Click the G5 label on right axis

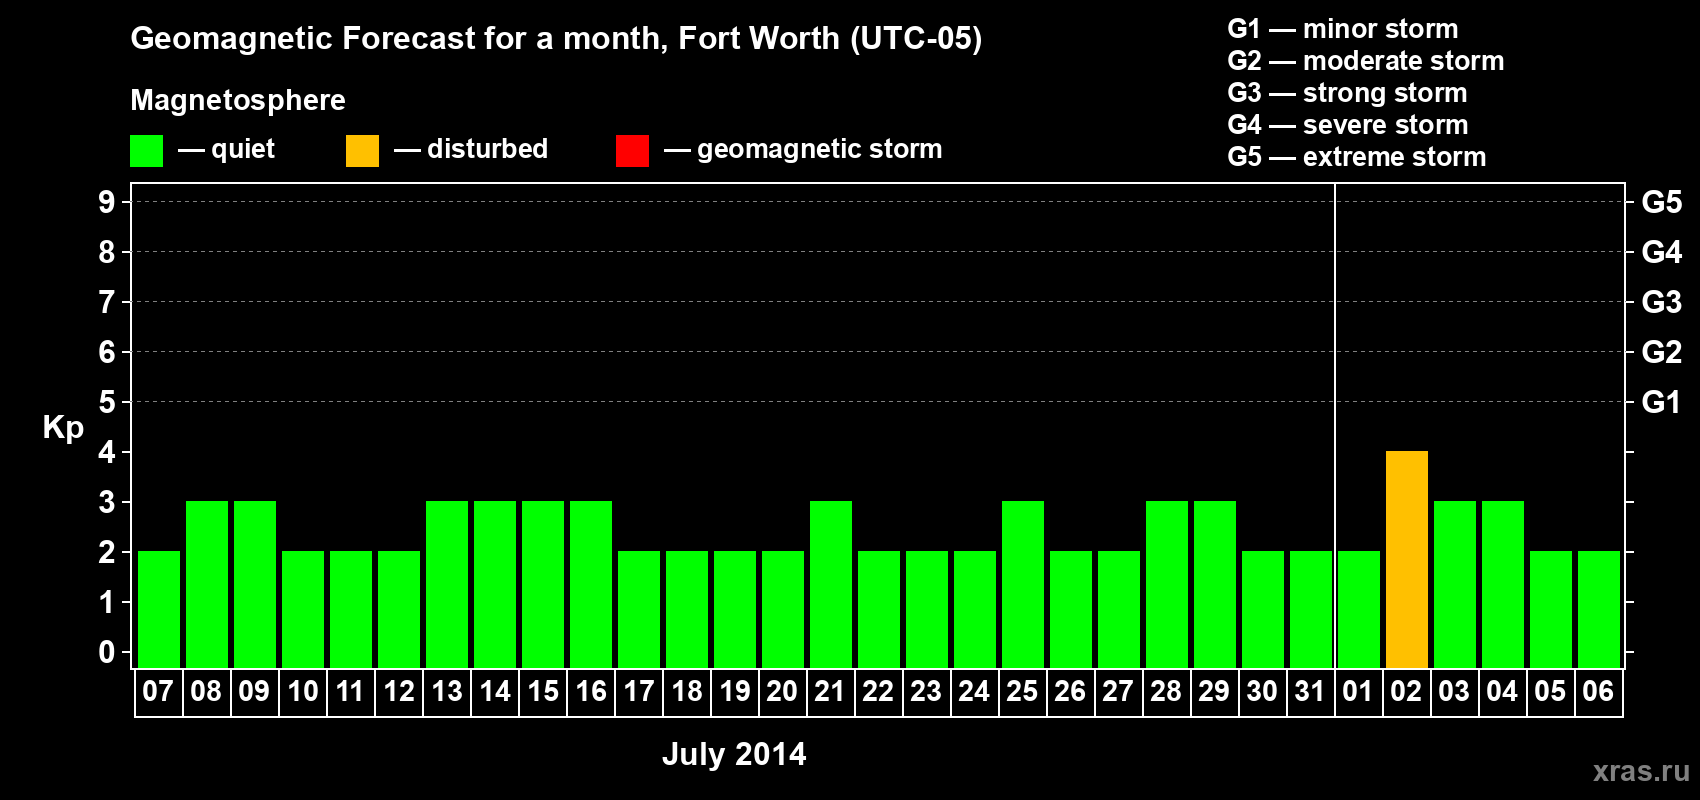(1662, 202)
